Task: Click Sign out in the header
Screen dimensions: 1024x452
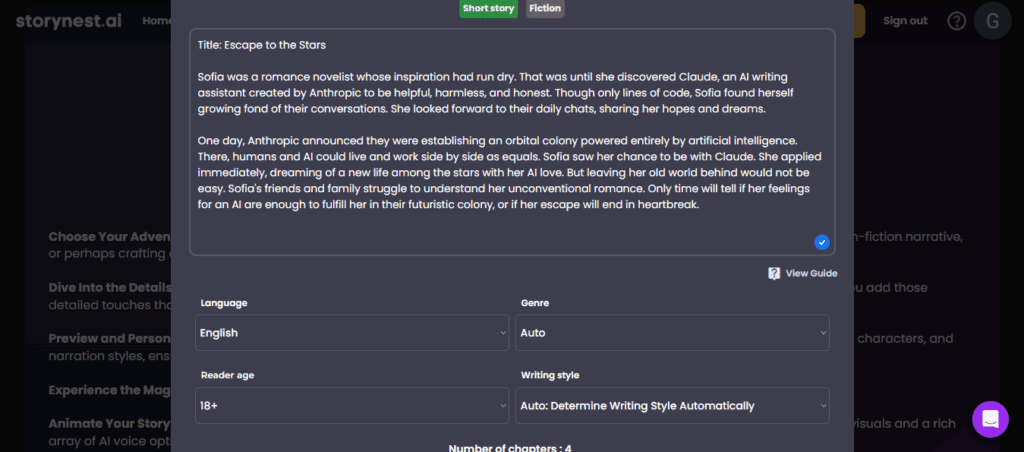Action: coord(905,21)
